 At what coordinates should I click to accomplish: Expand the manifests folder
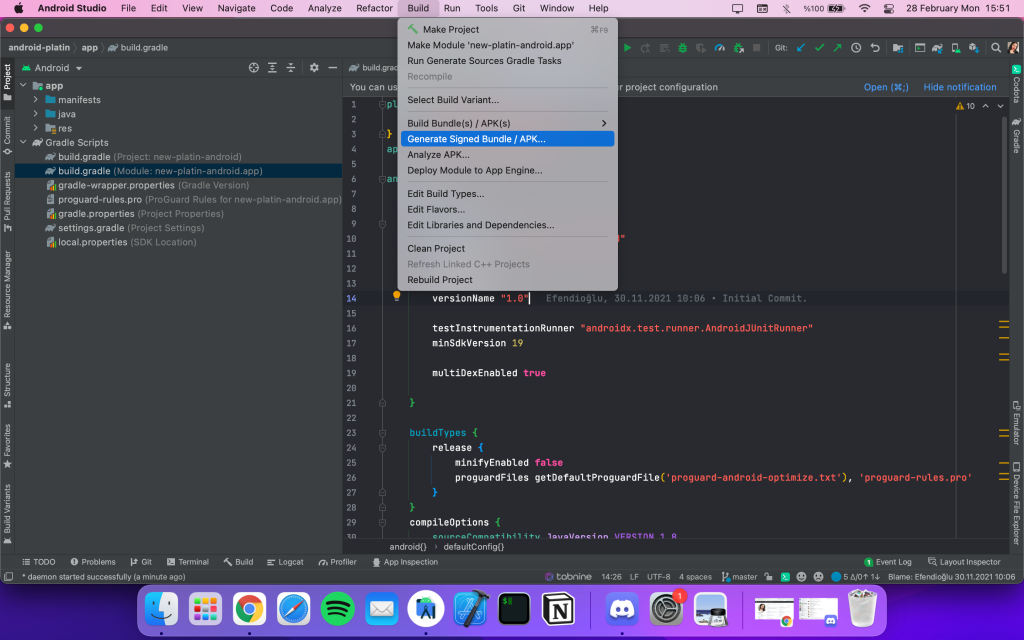36,100
